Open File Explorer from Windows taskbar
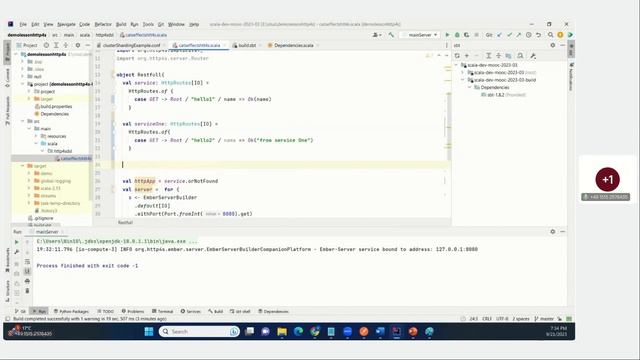The width and height of the screenshot is (640, 360). coord(282,331)
